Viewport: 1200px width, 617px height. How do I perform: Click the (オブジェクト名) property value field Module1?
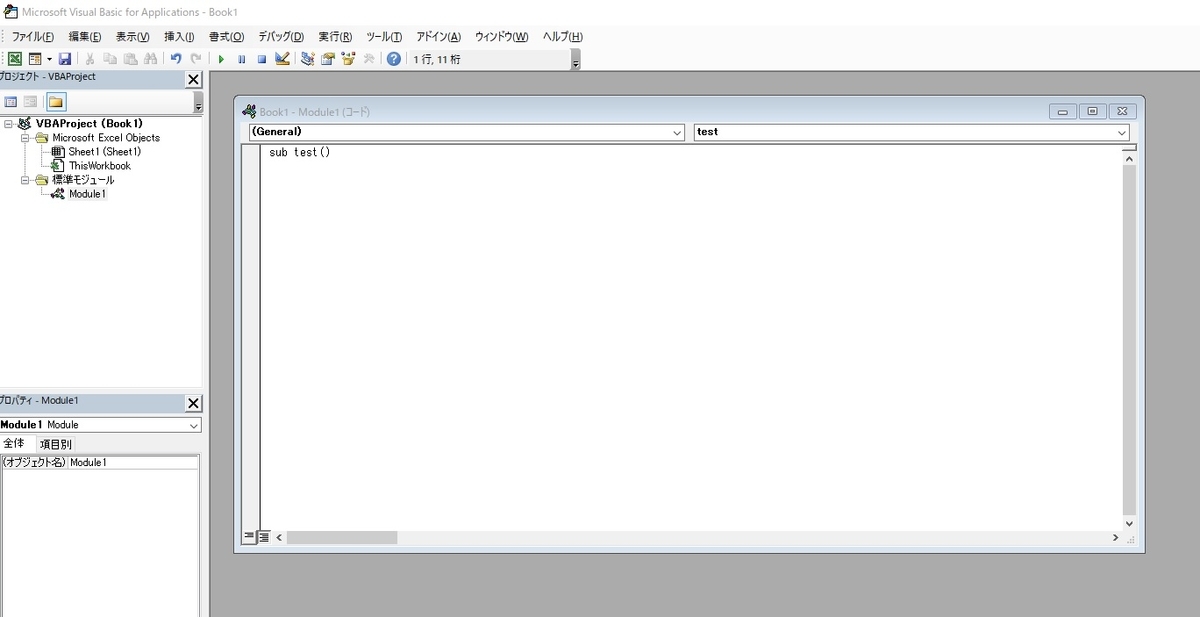click(132, 462)
